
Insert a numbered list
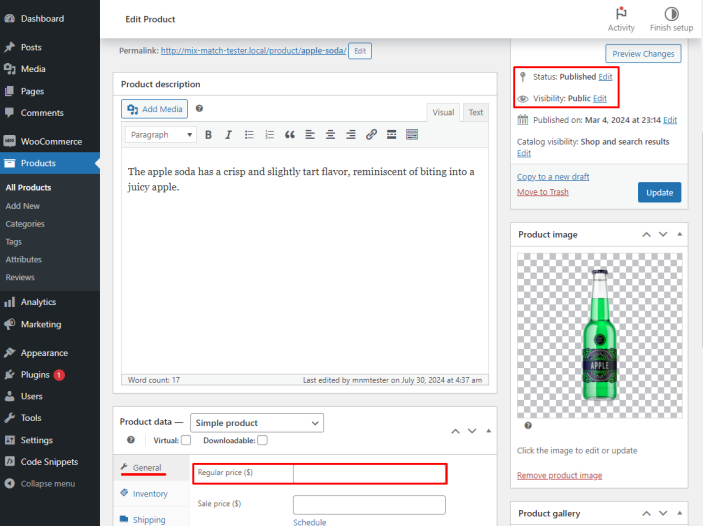click(269, 135)
